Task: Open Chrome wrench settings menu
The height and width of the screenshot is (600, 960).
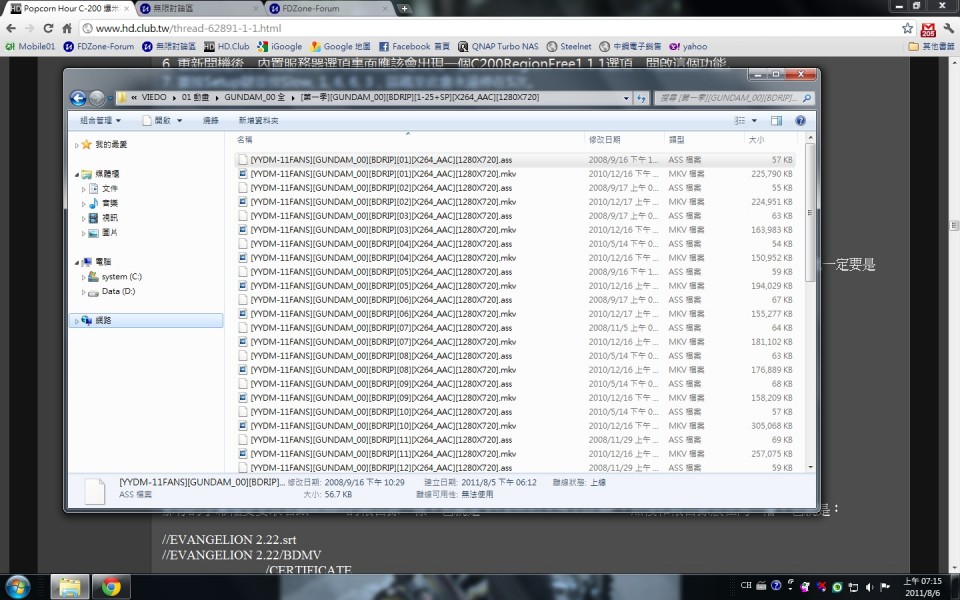Action: (x=948, y=28)
